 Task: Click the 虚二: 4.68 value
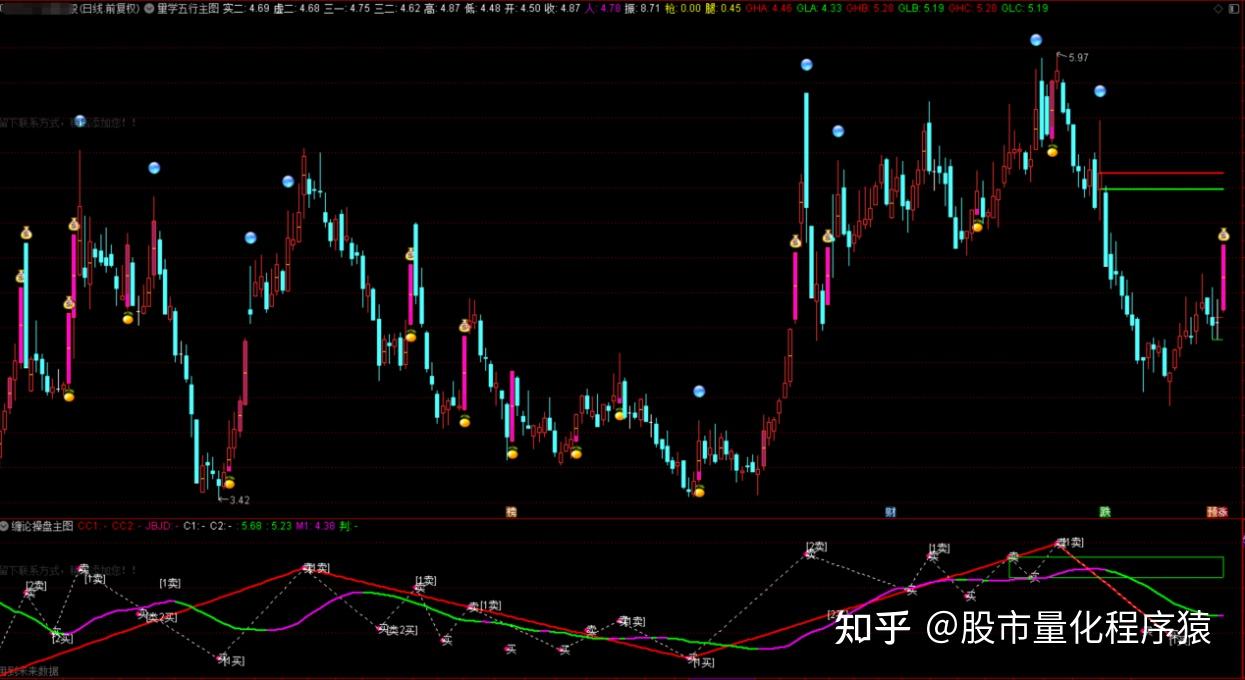(296, 8)
